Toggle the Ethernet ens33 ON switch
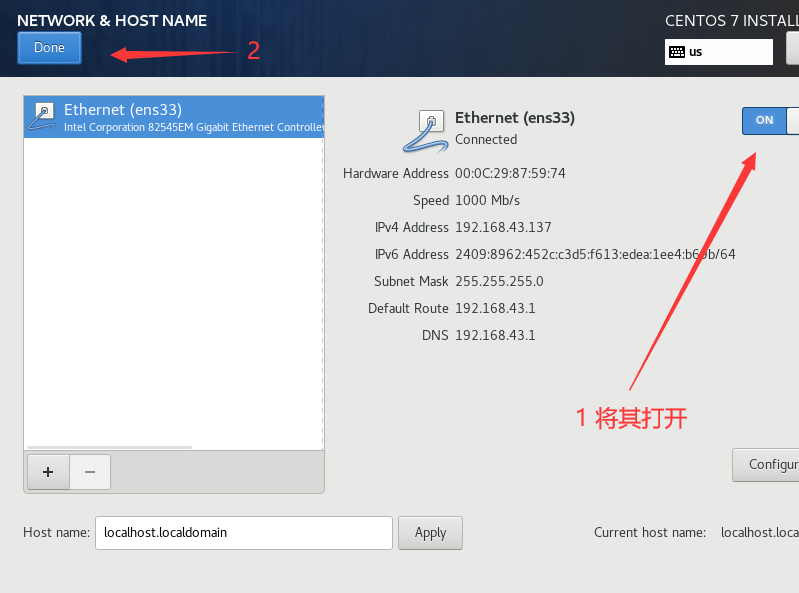 coord(770,121)
